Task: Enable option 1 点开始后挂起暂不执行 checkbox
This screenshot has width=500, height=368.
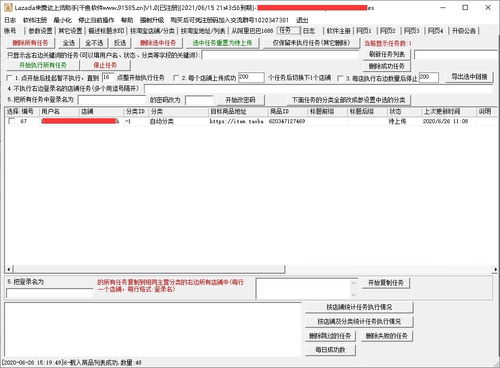Action: click(x=10, y=78)
